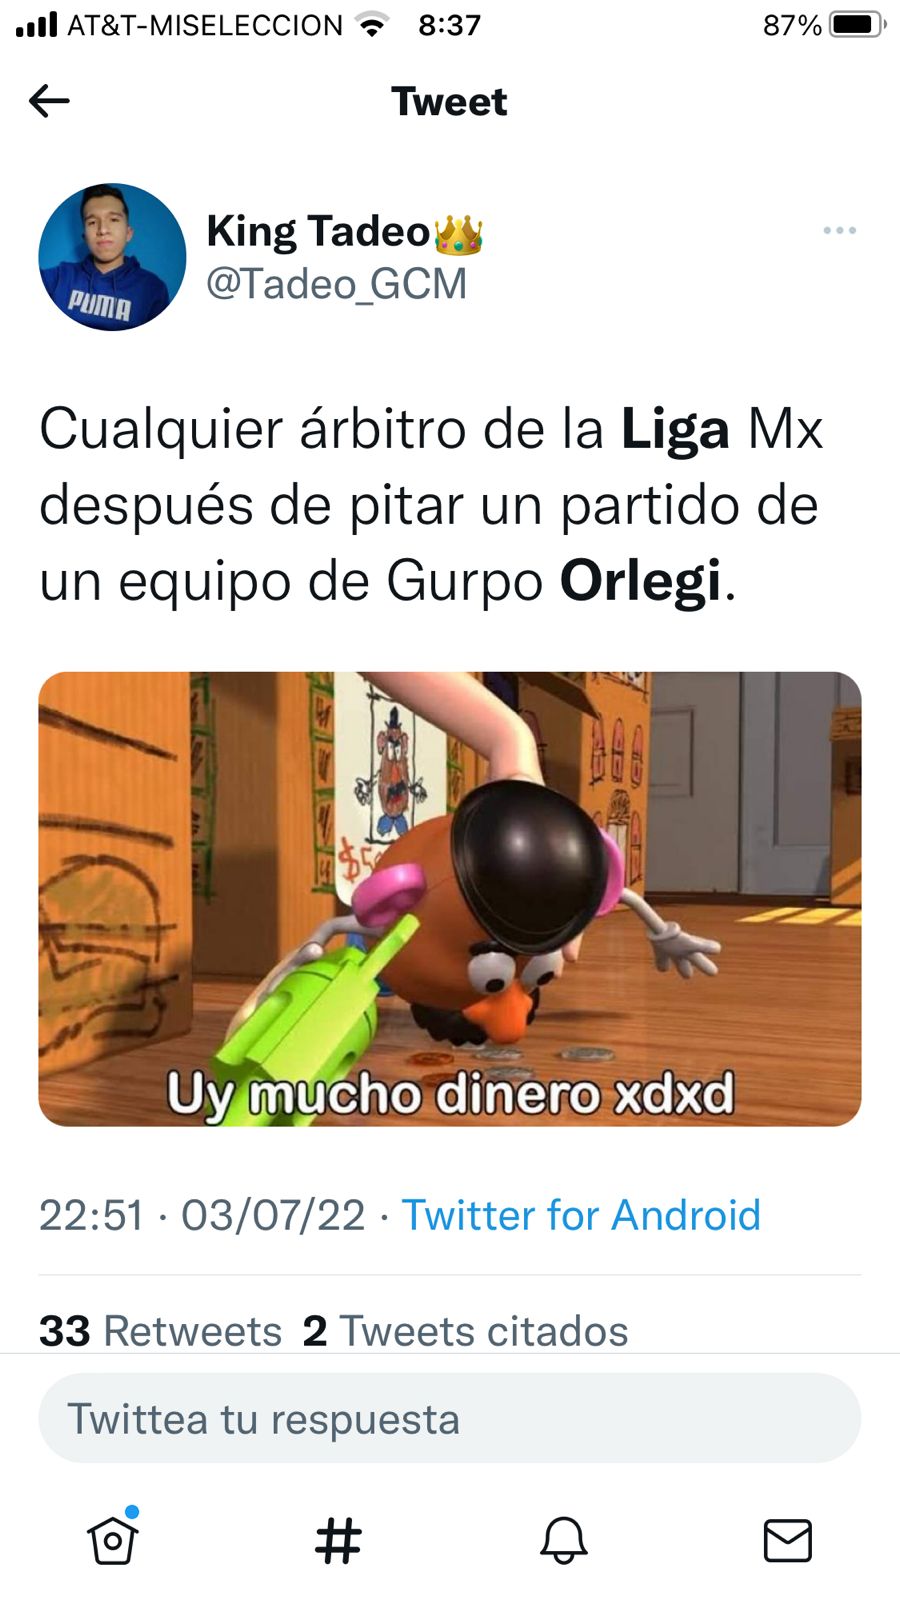900x1600 pixels.
Task: Go to the Home tab icon
Action: tap(112, 1538)
